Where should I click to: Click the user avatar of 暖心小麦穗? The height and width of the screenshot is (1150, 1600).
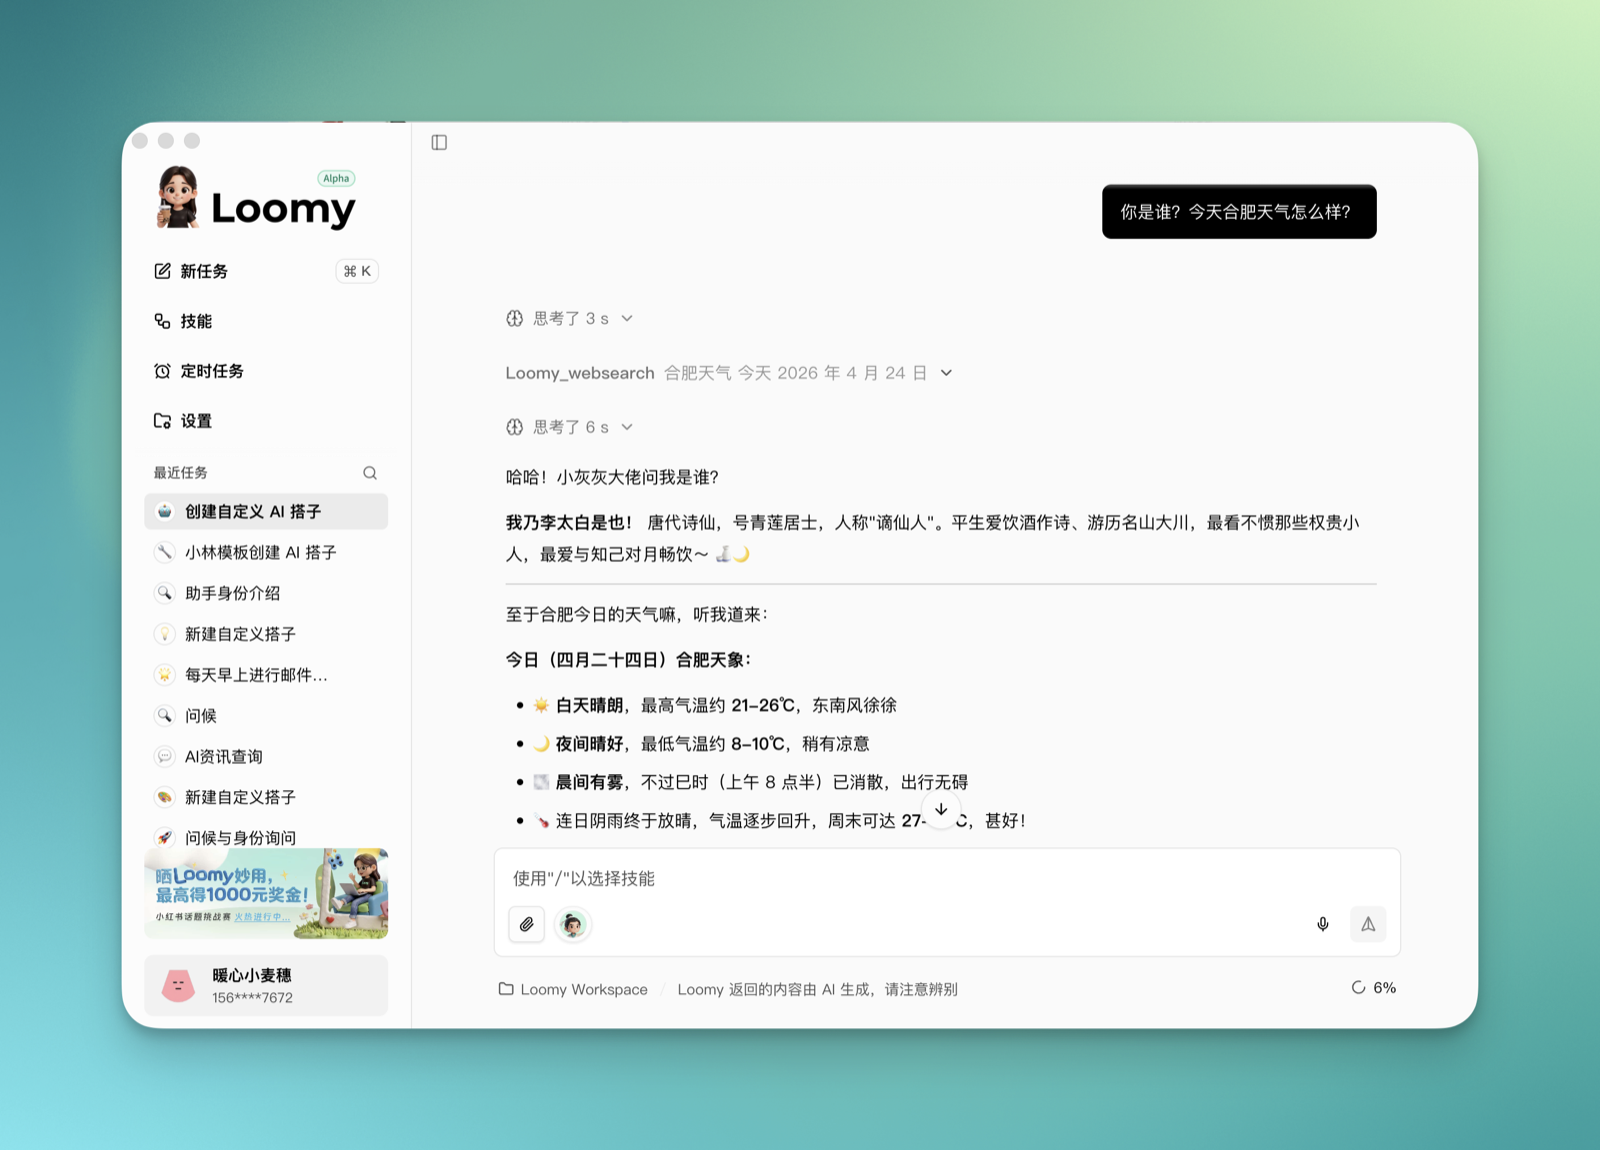click(178, 986)
